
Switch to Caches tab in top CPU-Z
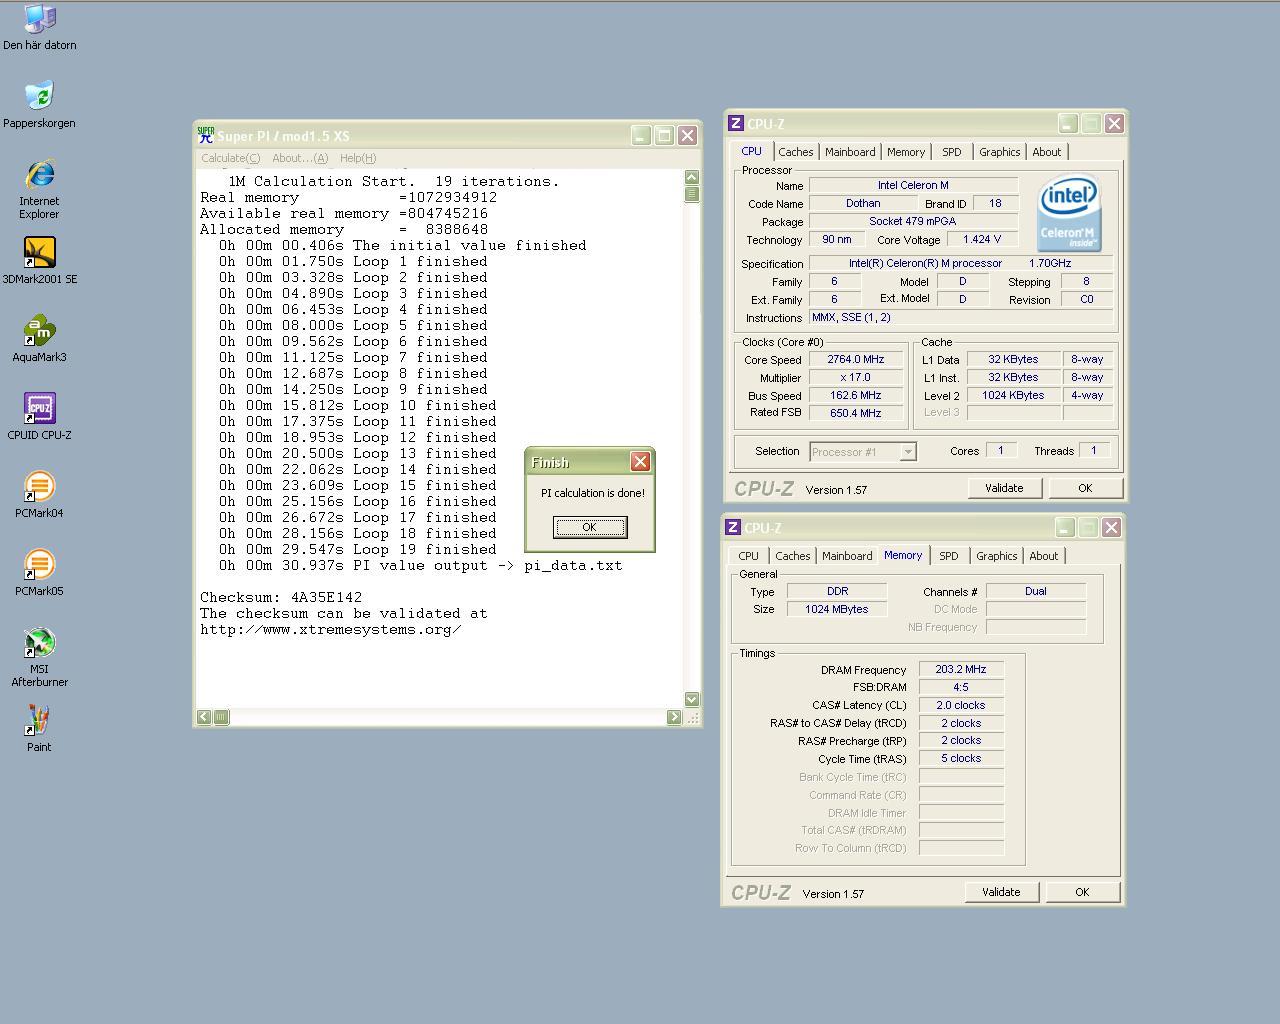click(x=795, y=152)
